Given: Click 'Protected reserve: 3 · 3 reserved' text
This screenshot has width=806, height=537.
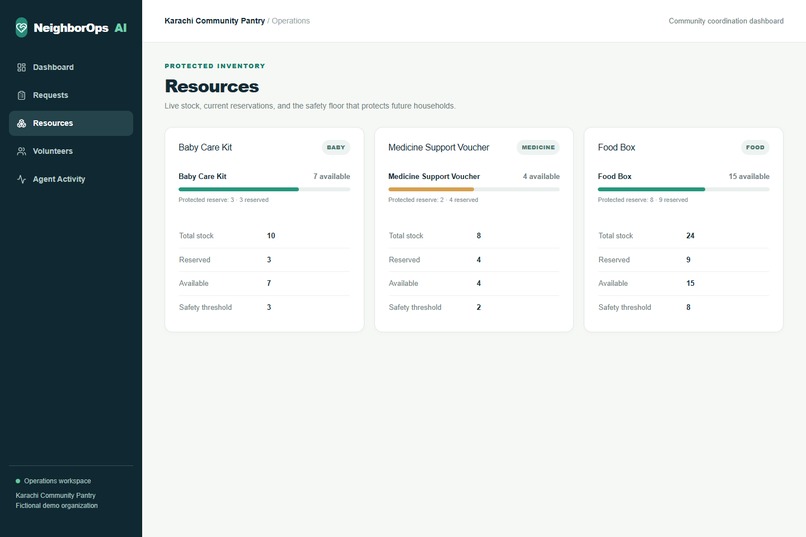Looking at the screenshot, I should click(x=224, y=200).
